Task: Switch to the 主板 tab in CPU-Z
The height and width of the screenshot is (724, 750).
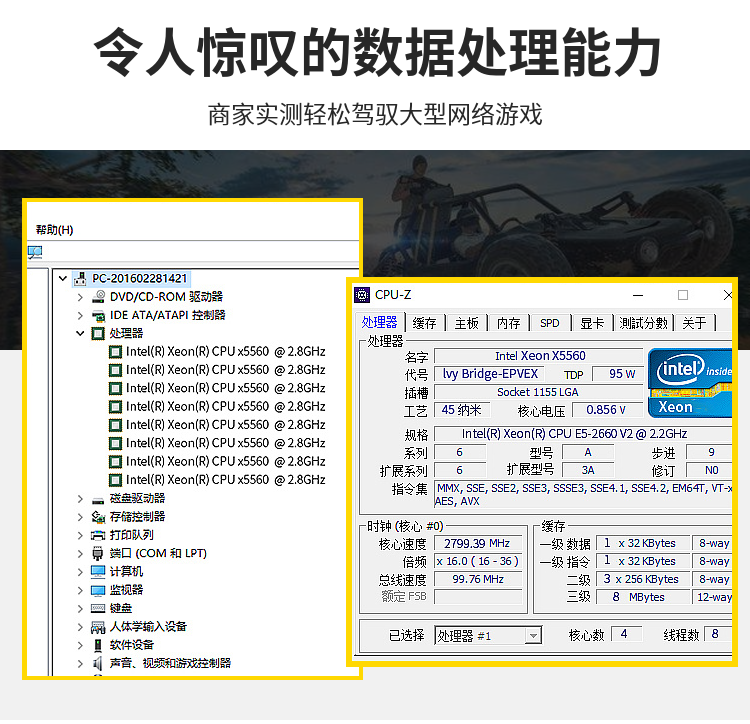Action: (x=466, y=323)
